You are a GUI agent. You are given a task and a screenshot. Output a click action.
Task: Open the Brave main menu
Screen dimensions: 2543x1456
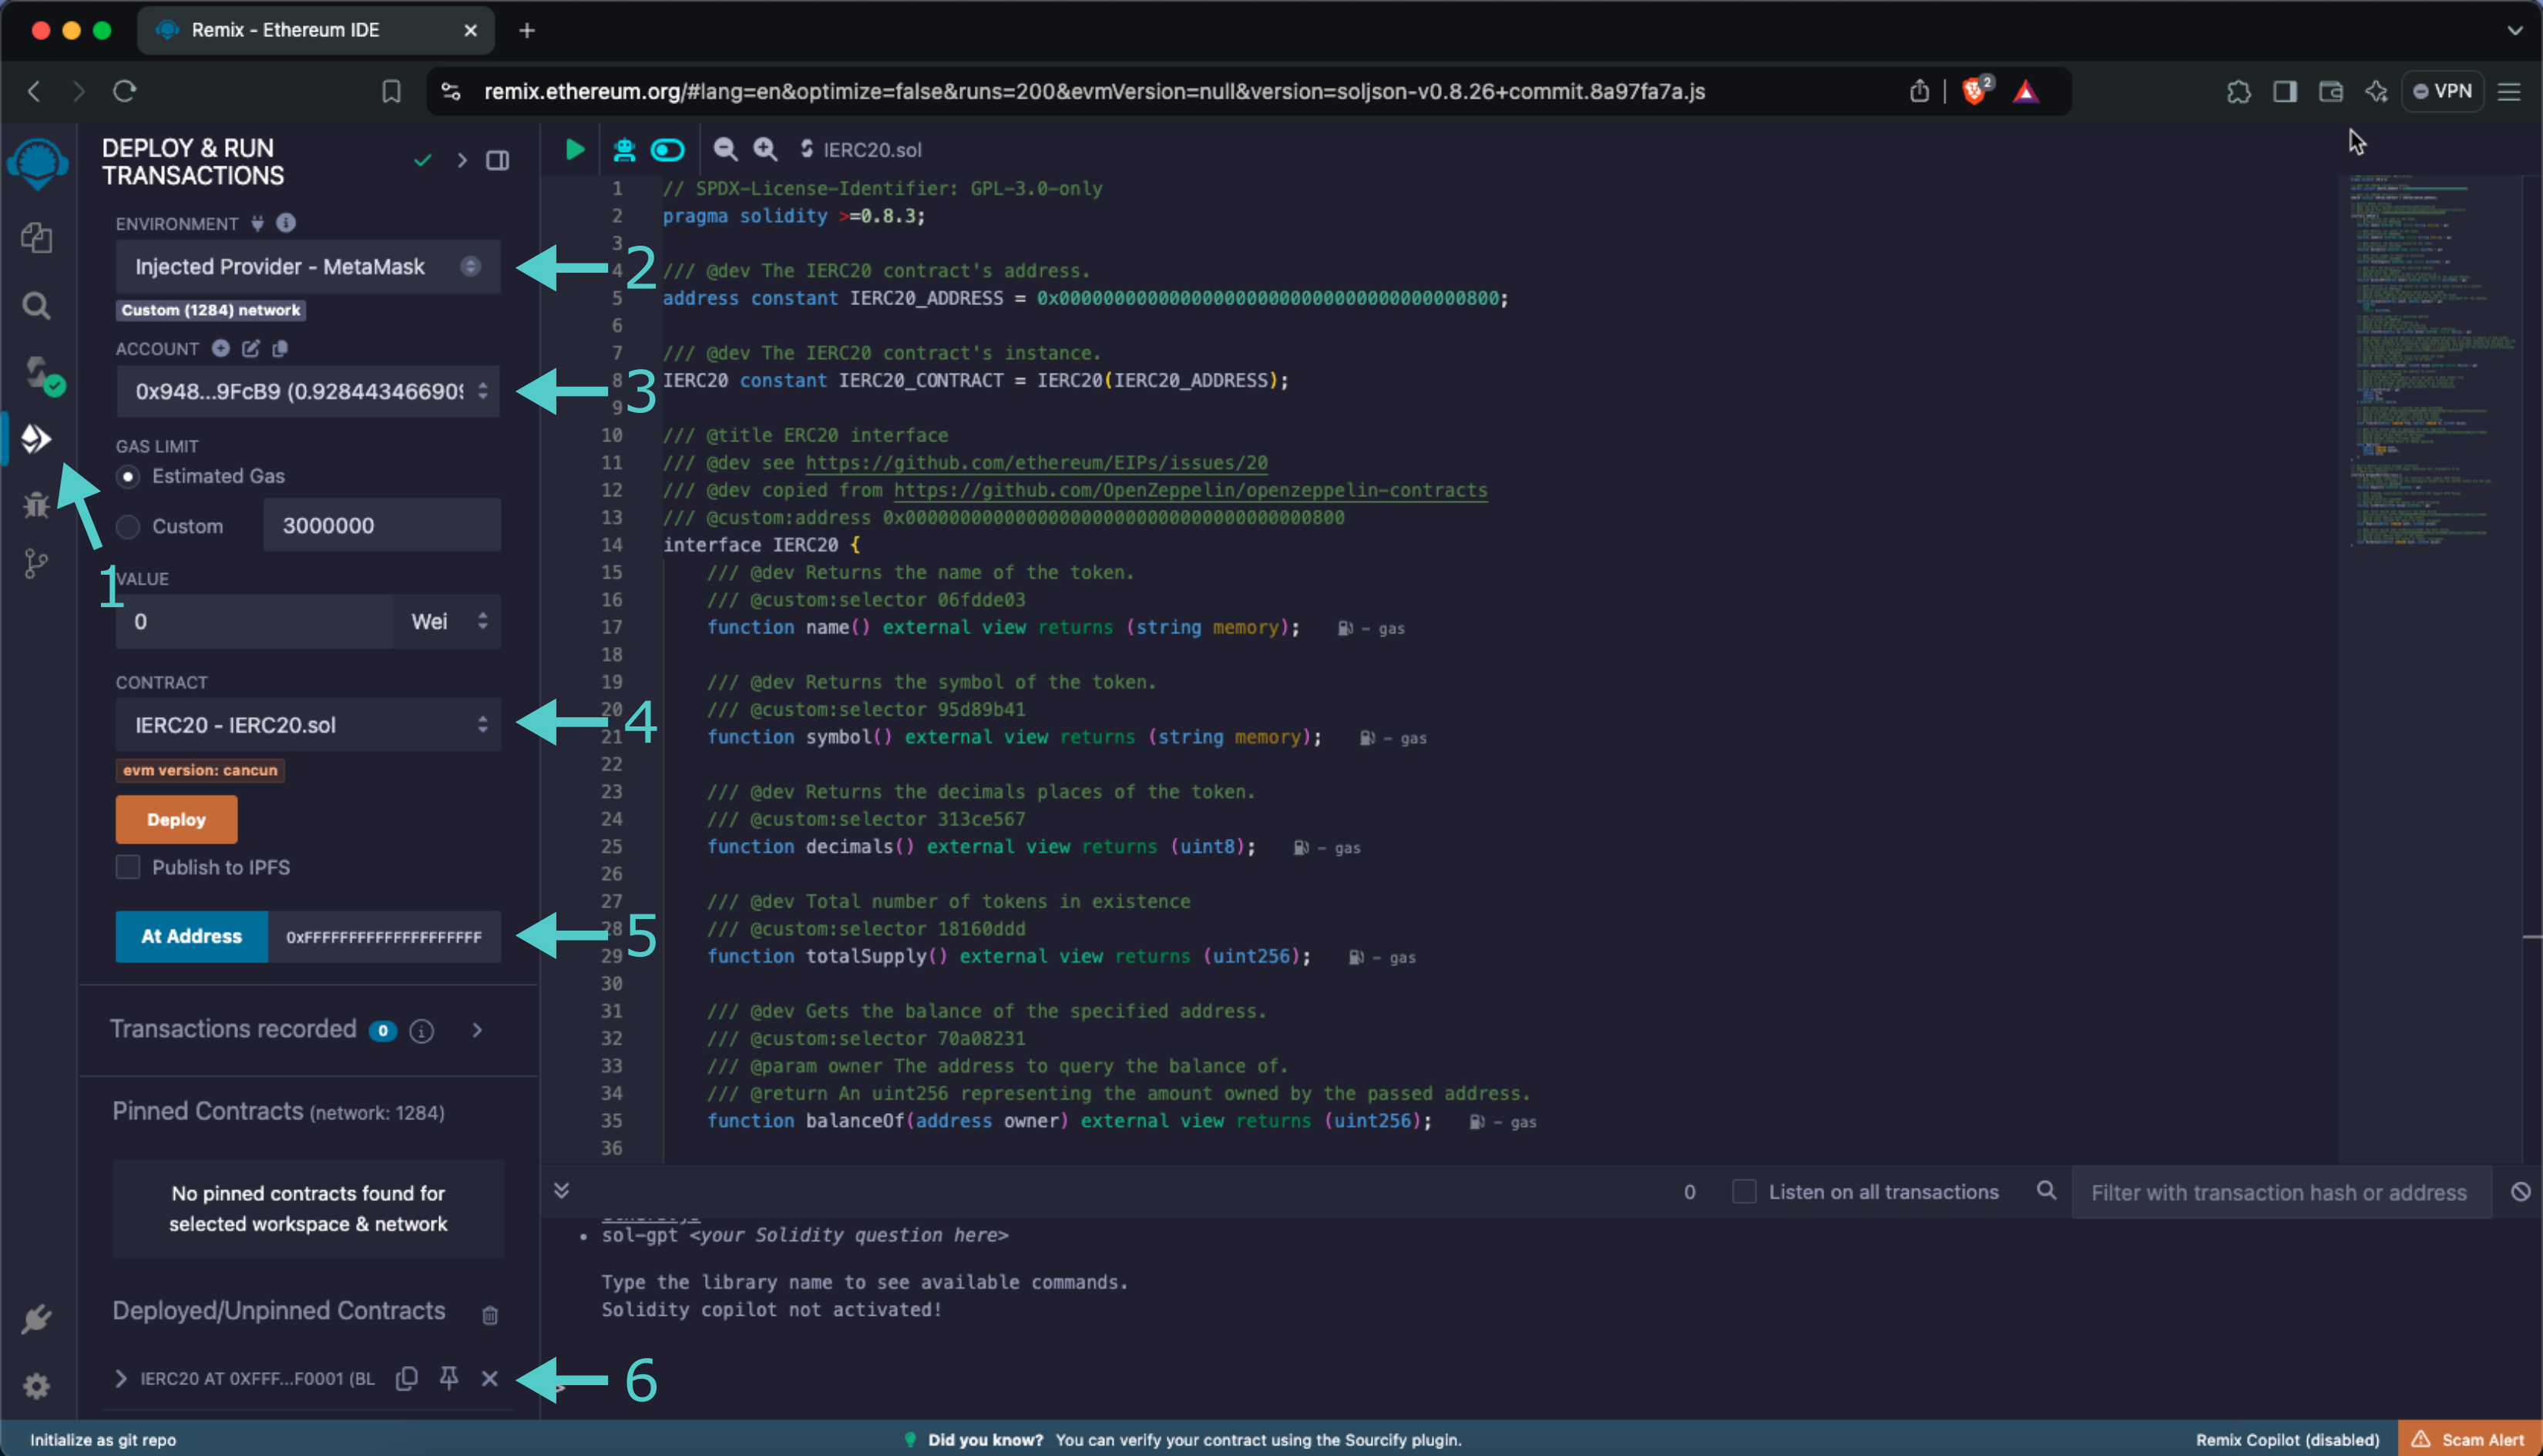(x=2509, y=91)
